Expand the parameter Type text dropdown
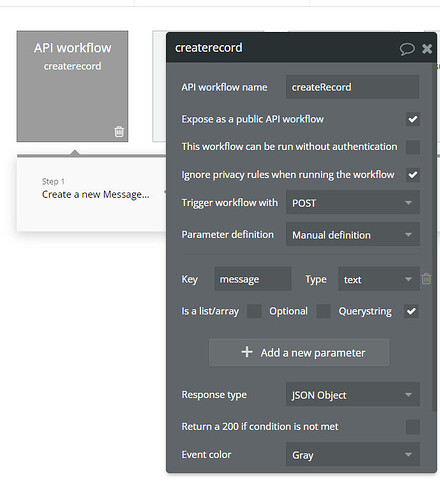This screenshot has height=500, width=440. [x=378, y=279]
